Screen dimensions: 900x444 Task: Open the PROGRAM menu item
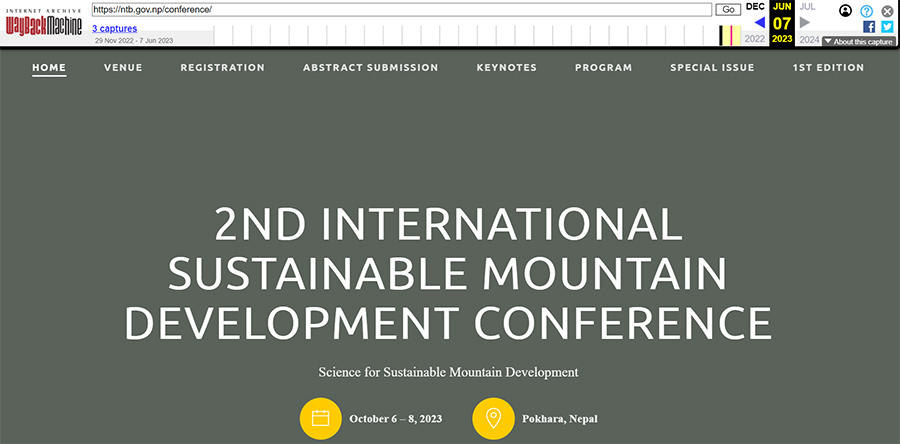pyautogui.click(x=604, y=68)
